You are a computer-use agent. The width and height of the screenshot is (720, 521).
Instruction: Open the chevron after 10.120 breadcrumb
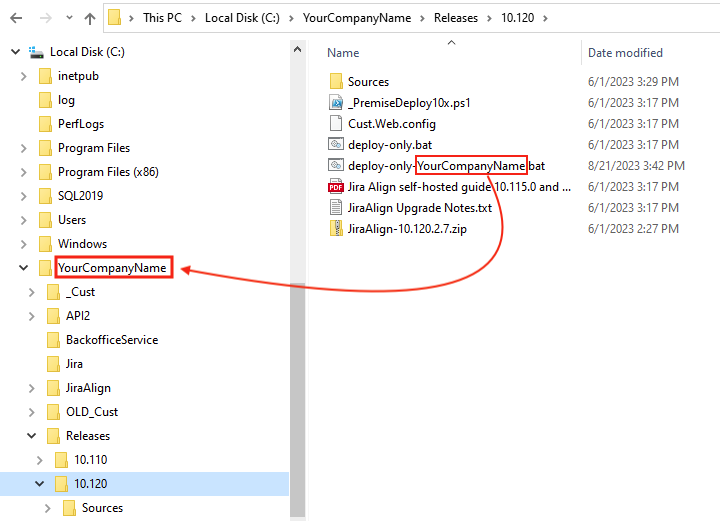tap(546, 18)
